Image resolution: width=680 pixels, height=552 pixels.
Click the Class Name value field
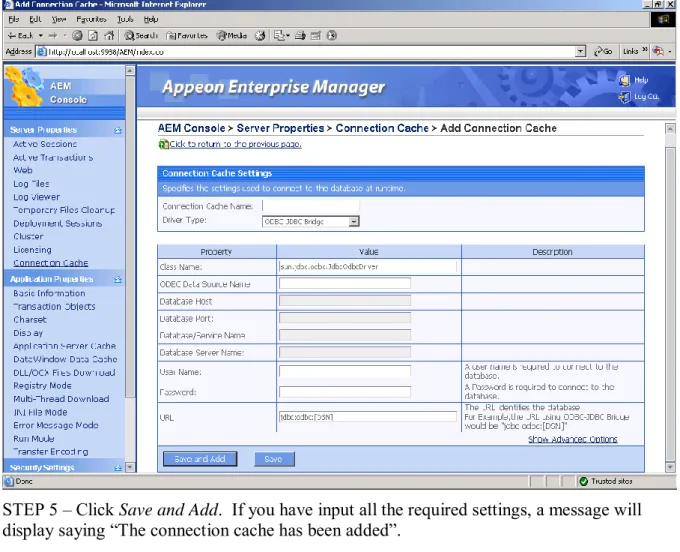click(368, 267)
